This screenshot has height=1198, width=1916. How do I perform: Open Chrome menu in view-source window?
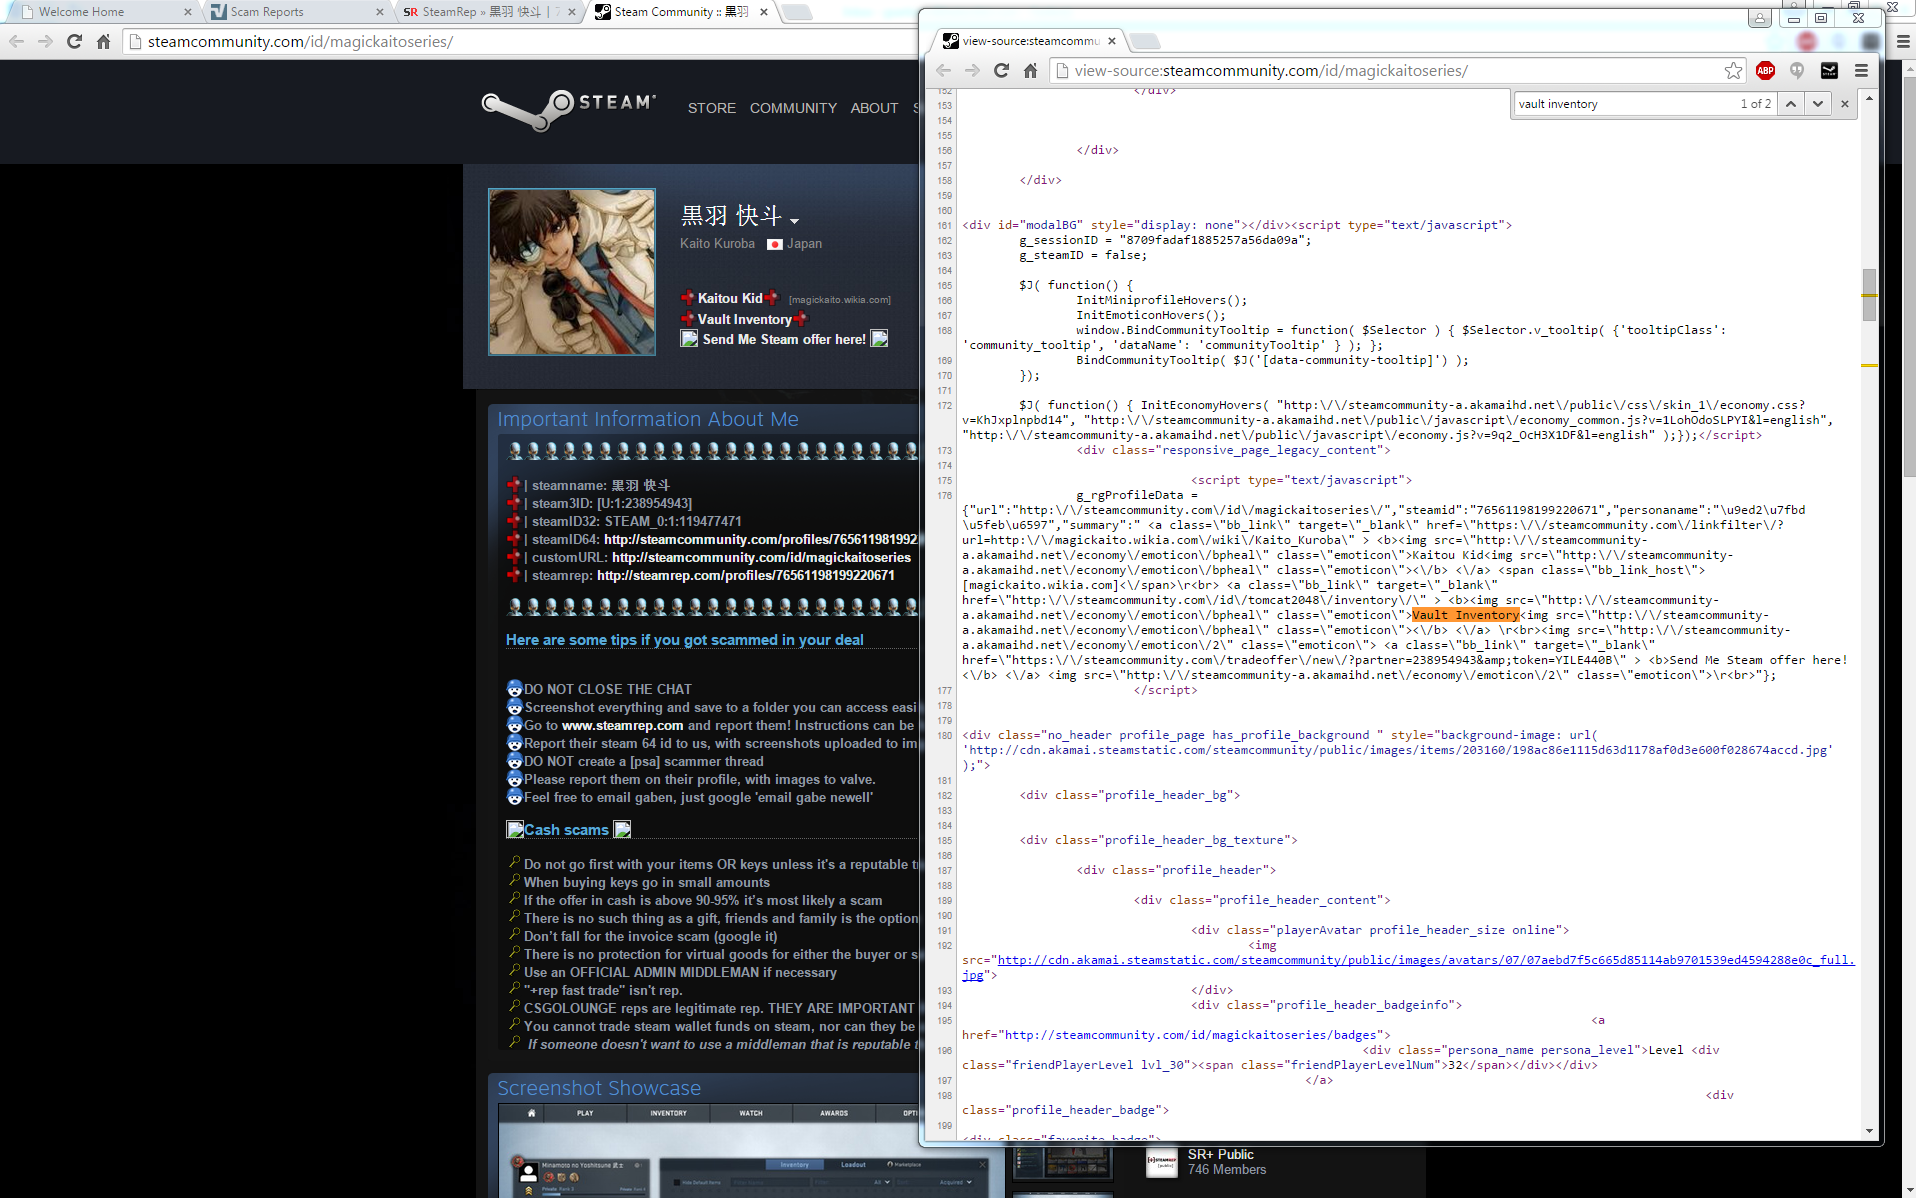1861,70
